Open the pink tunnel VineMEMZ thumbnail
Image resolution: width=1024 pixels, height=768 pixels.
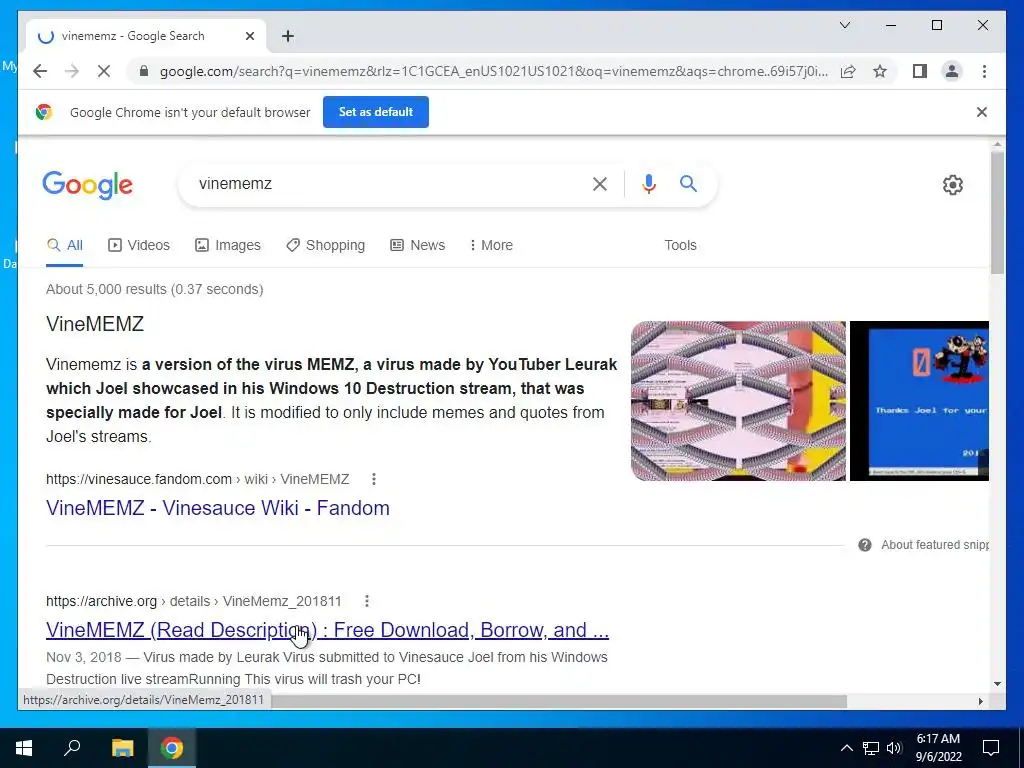738,401
